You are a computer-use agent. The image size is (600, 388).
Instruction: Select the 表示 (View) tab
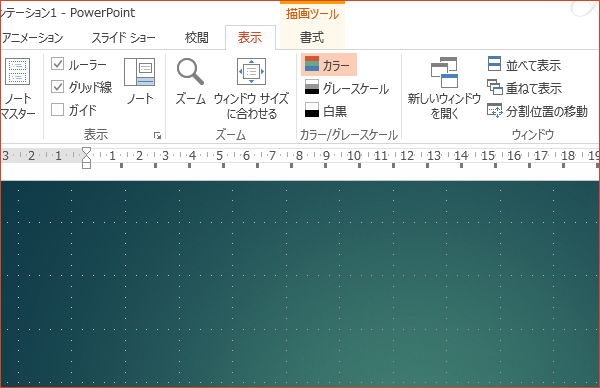pos(250,38)
